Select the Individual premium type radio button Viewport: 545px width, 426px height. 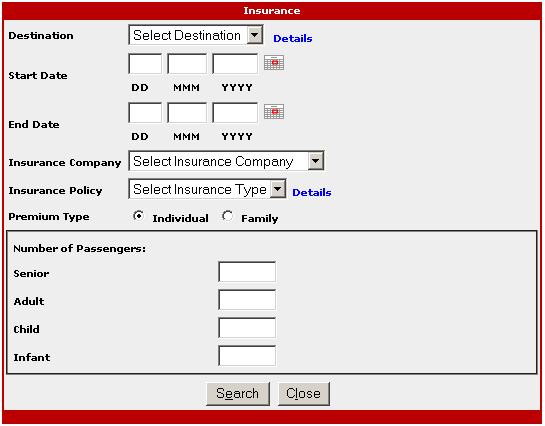pos(138,216)
